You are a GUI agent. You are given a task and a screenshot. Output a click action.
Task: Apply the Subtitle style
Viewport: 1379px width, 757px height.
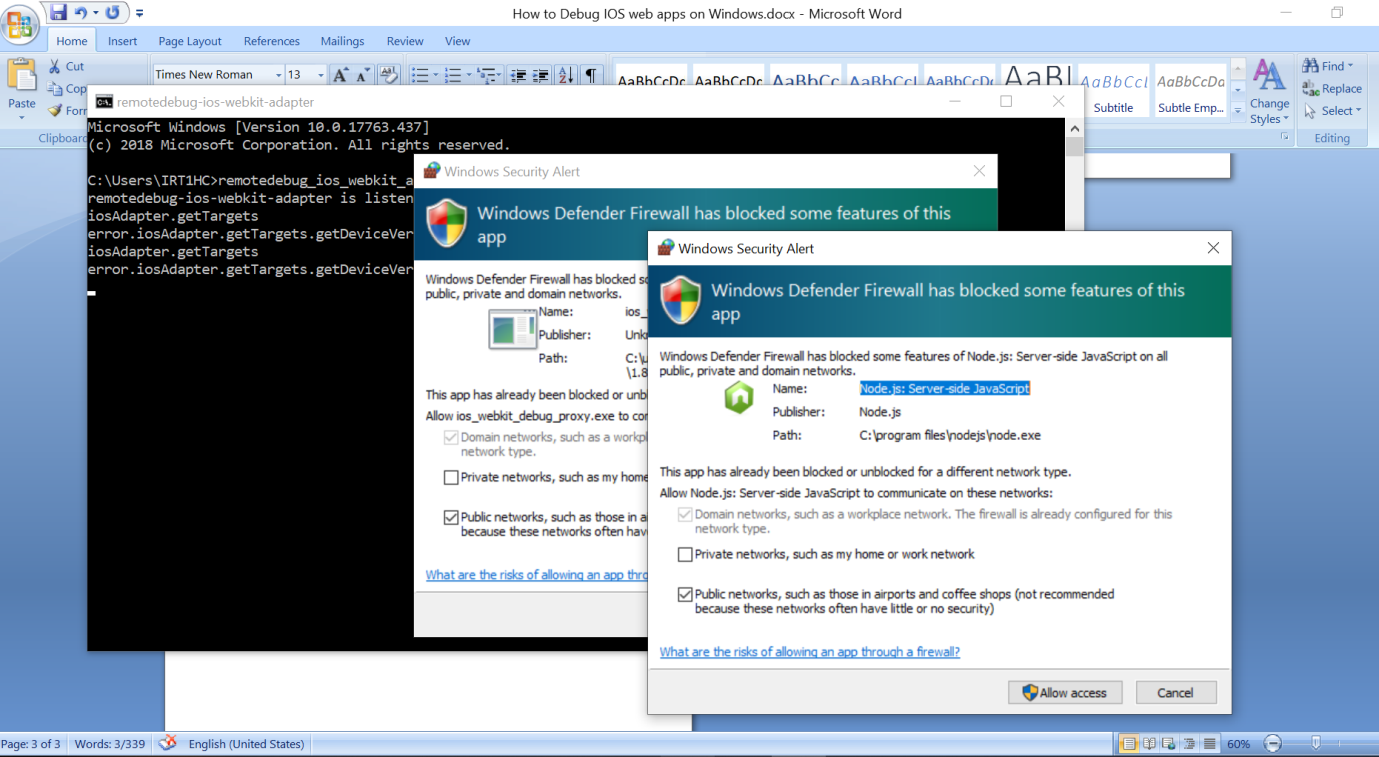pyautogui.click(x=1113, y=93)
